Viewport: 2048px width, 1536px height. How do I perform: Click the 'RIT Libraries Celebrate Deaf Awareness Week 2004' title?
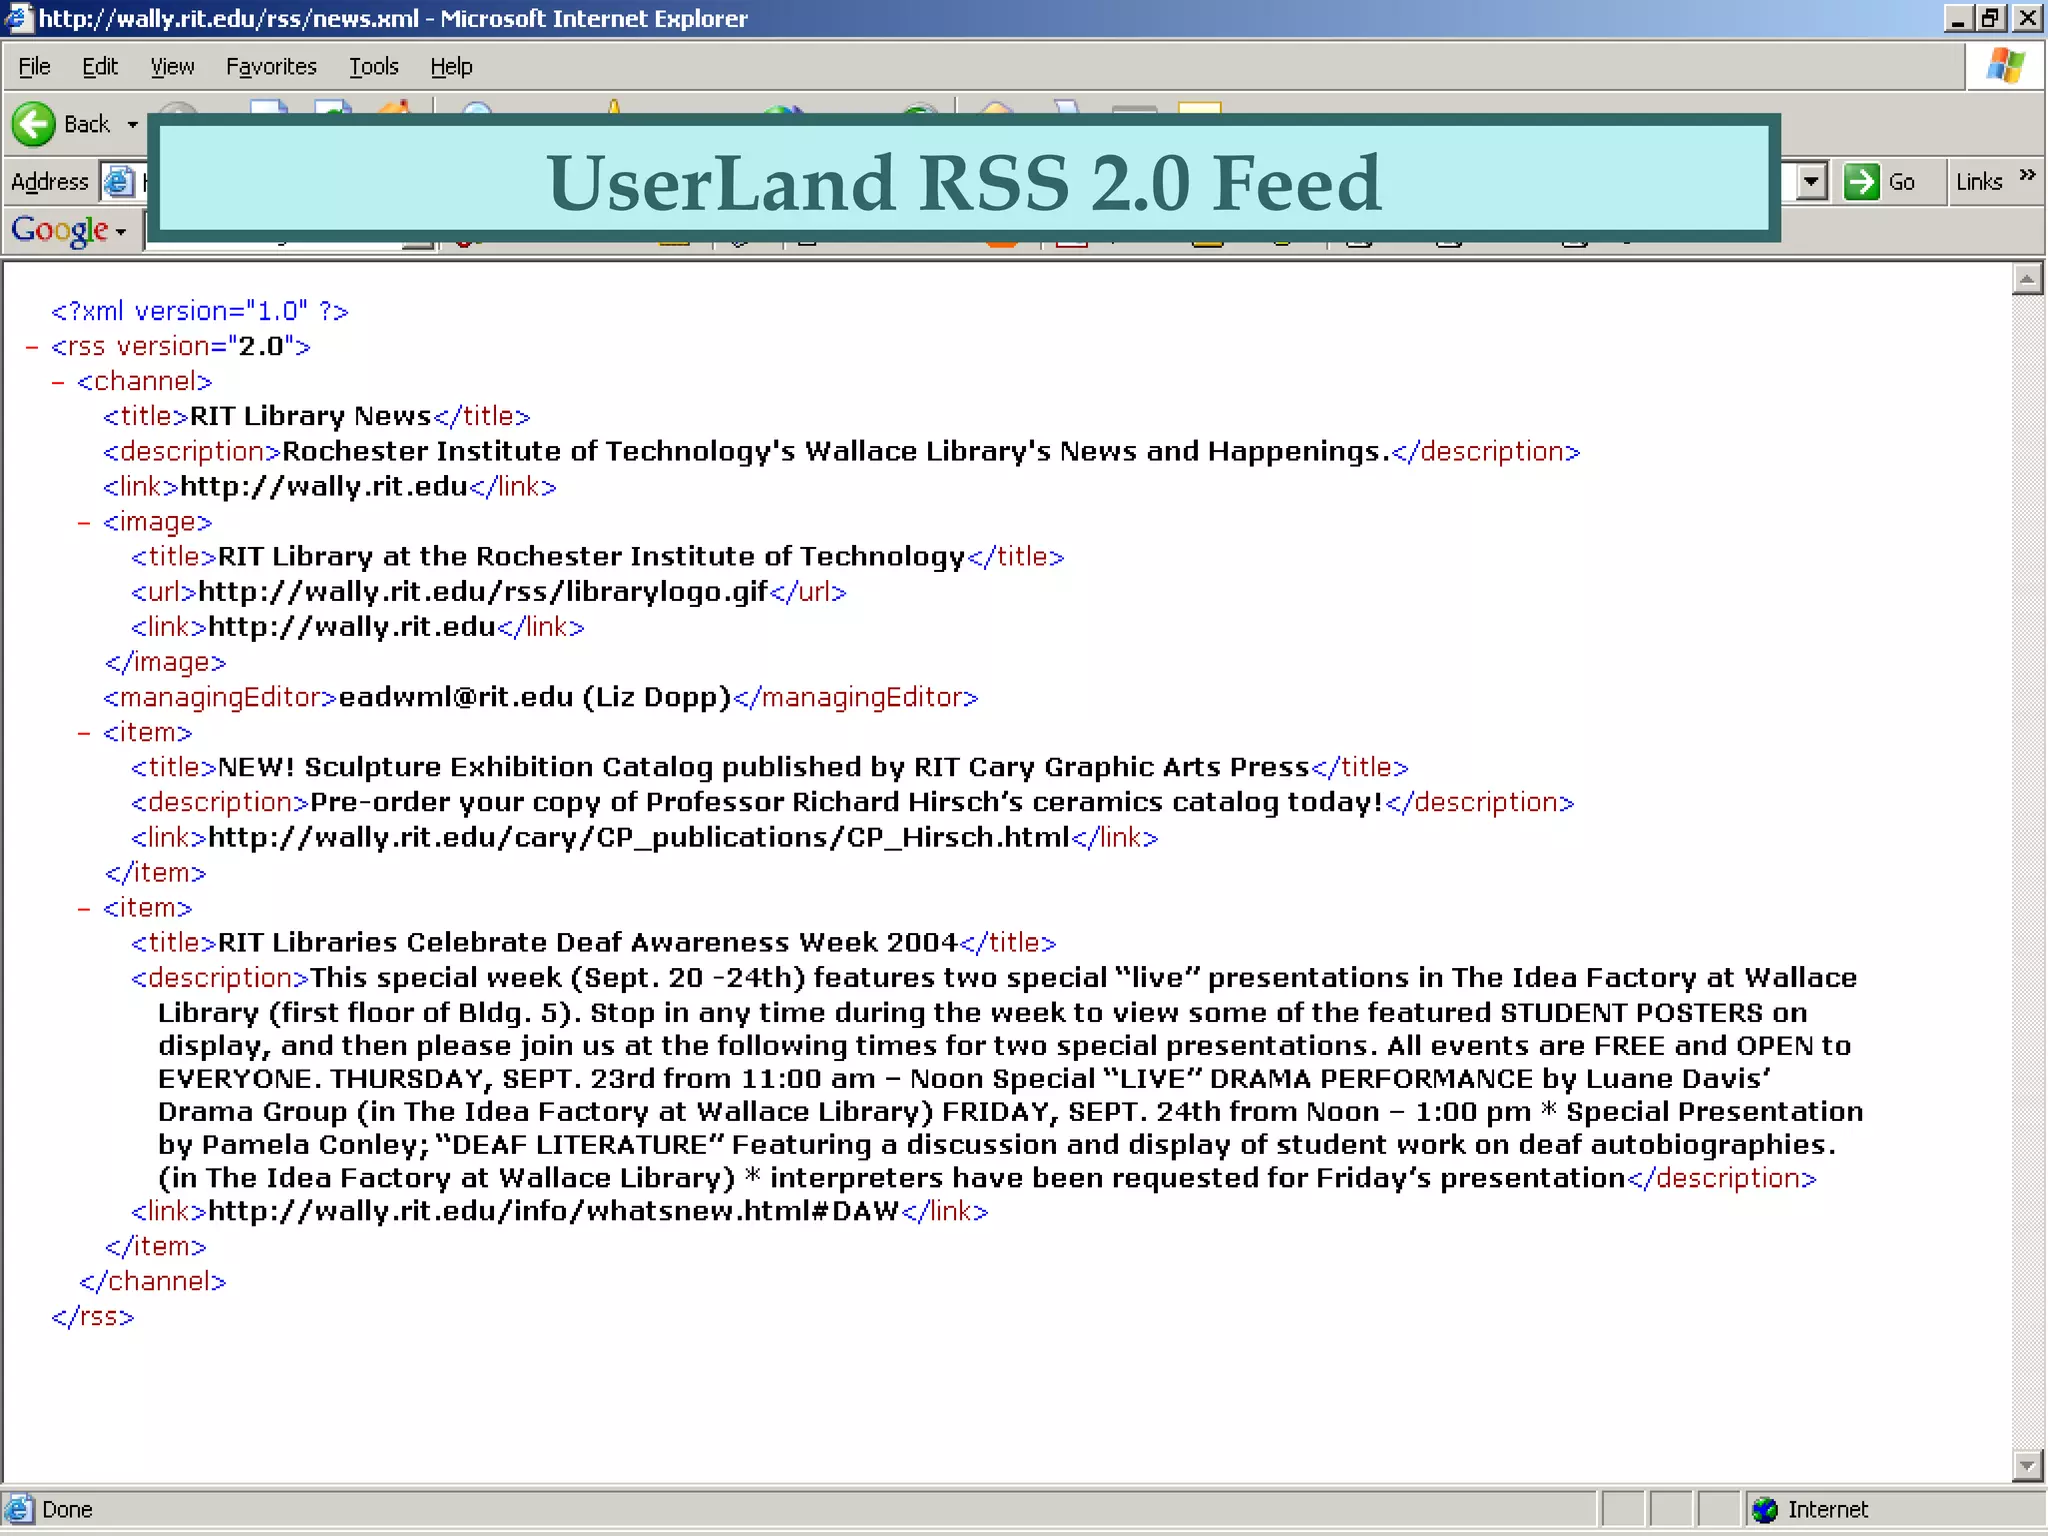pos(588,942)
